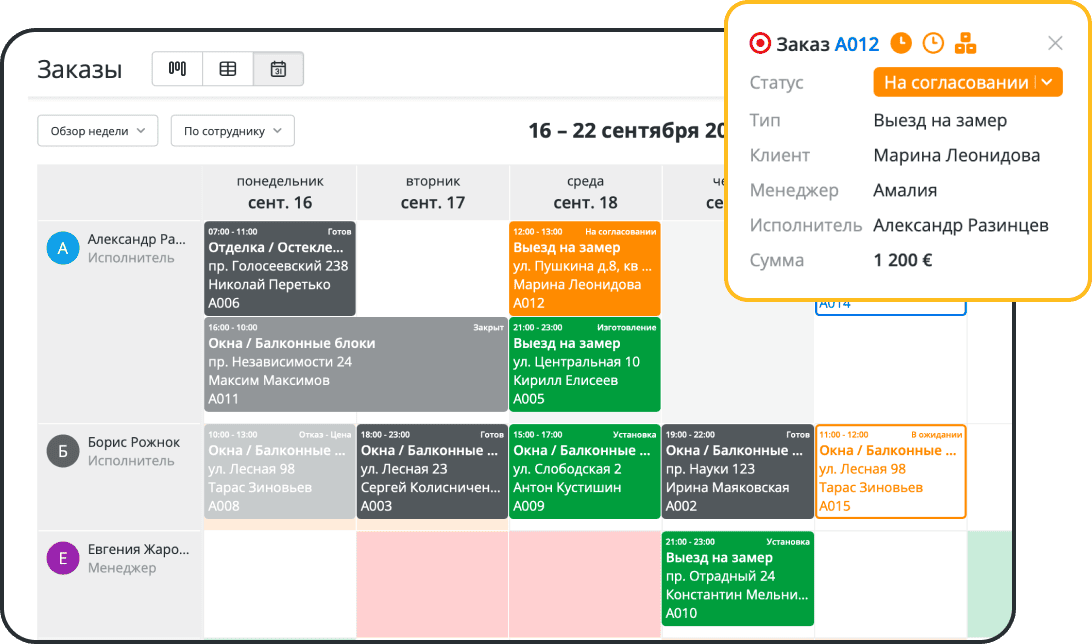Click the outlined clock icon
The image size is (1092, 644).
[932, 43]
